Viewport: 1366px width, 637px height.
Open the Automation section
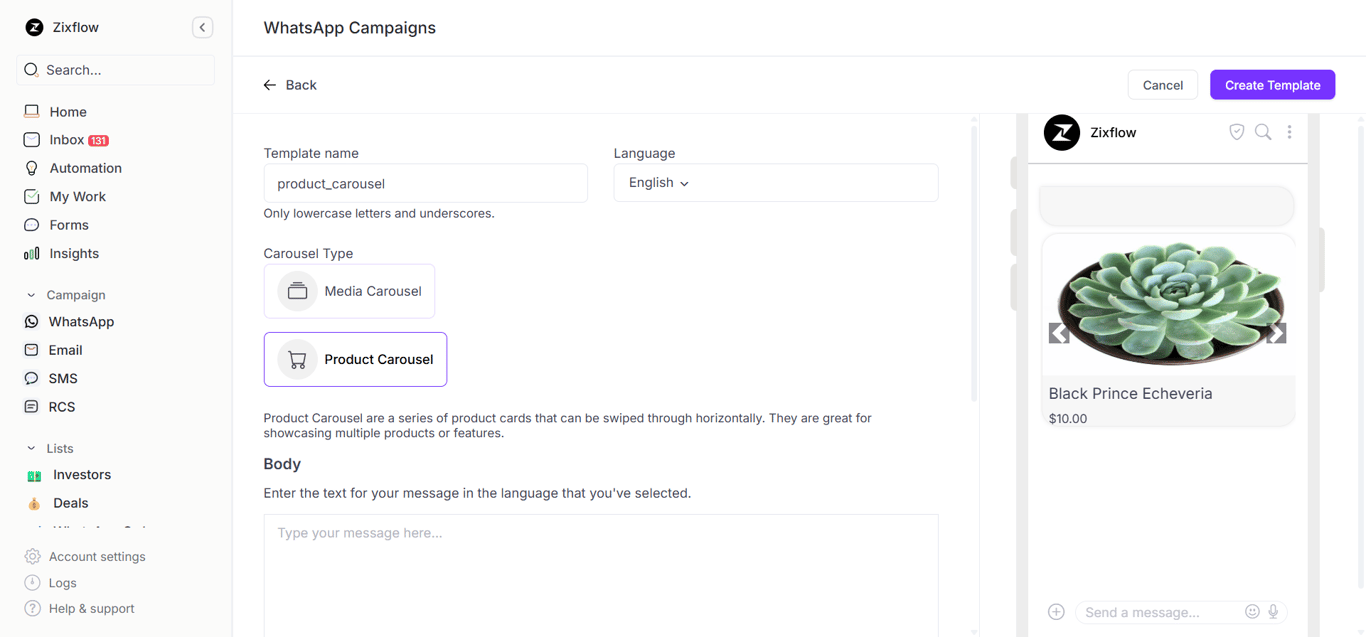tap(86, 167)
